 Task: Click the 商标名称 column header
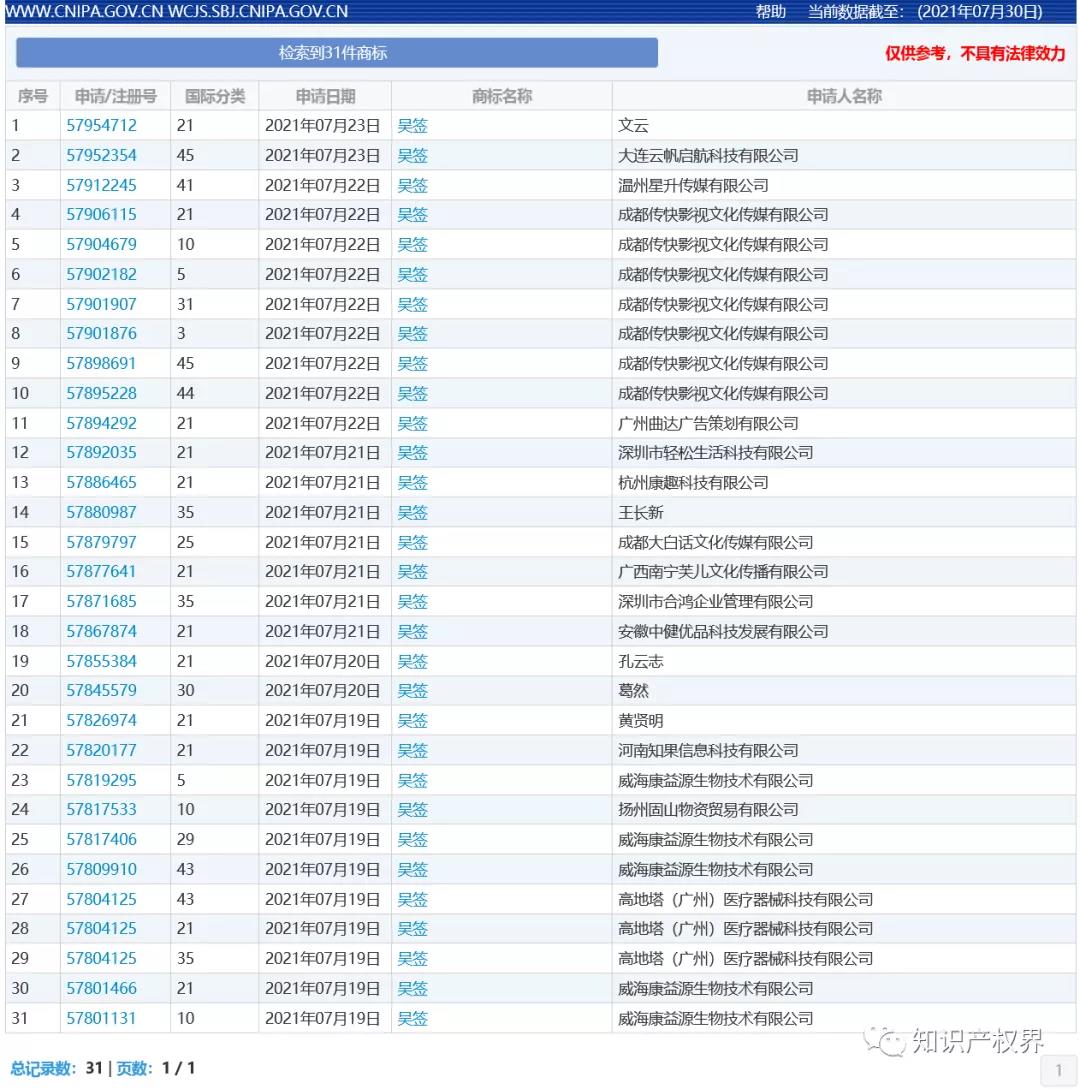pos(501,96)
